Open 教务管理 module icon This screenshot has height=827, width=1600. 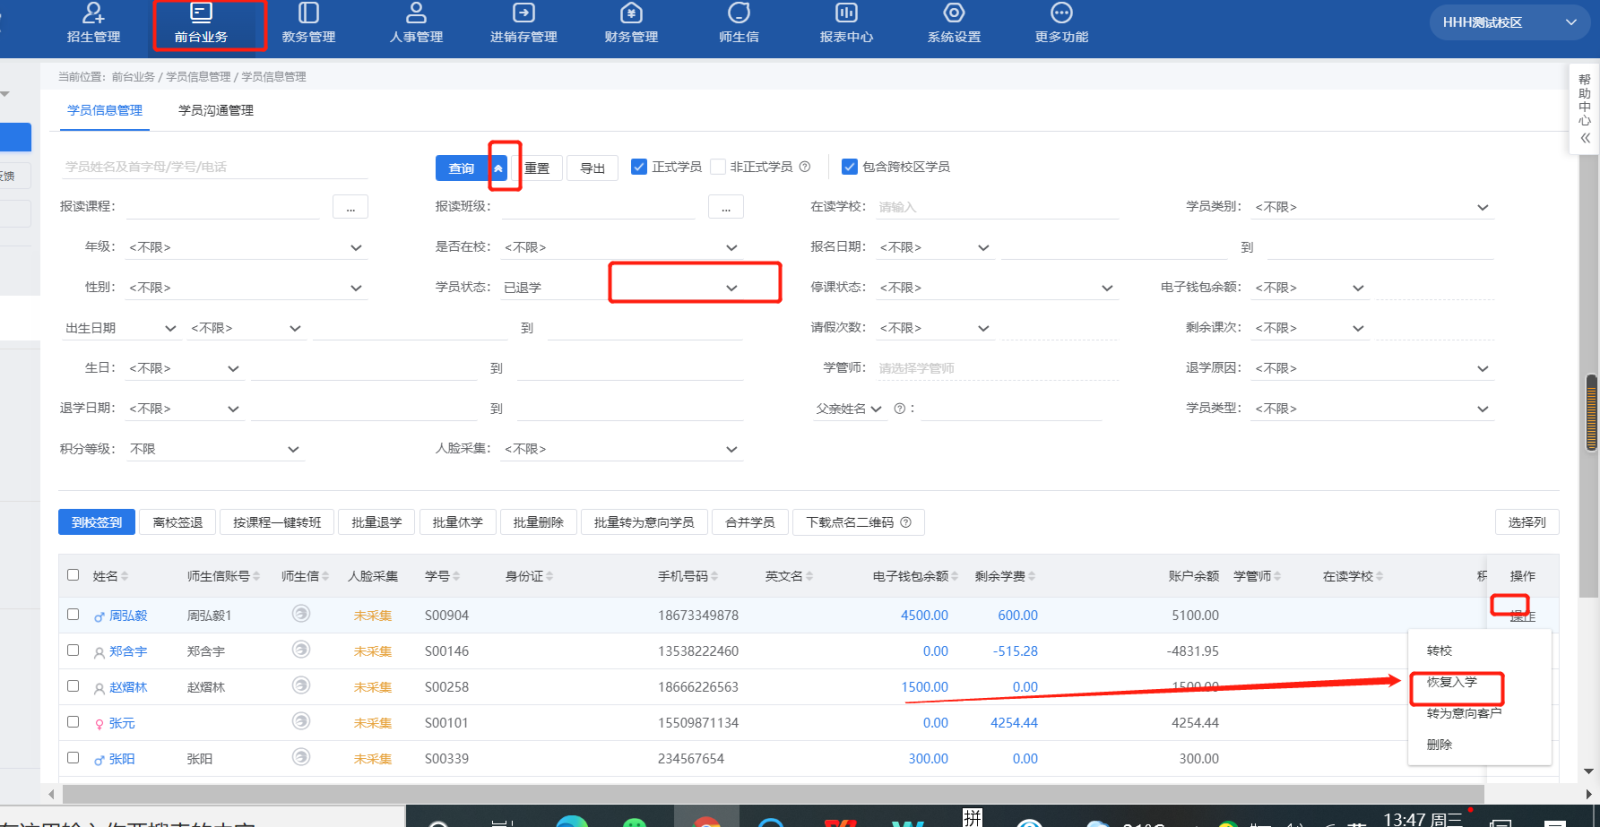coord(308,13)
